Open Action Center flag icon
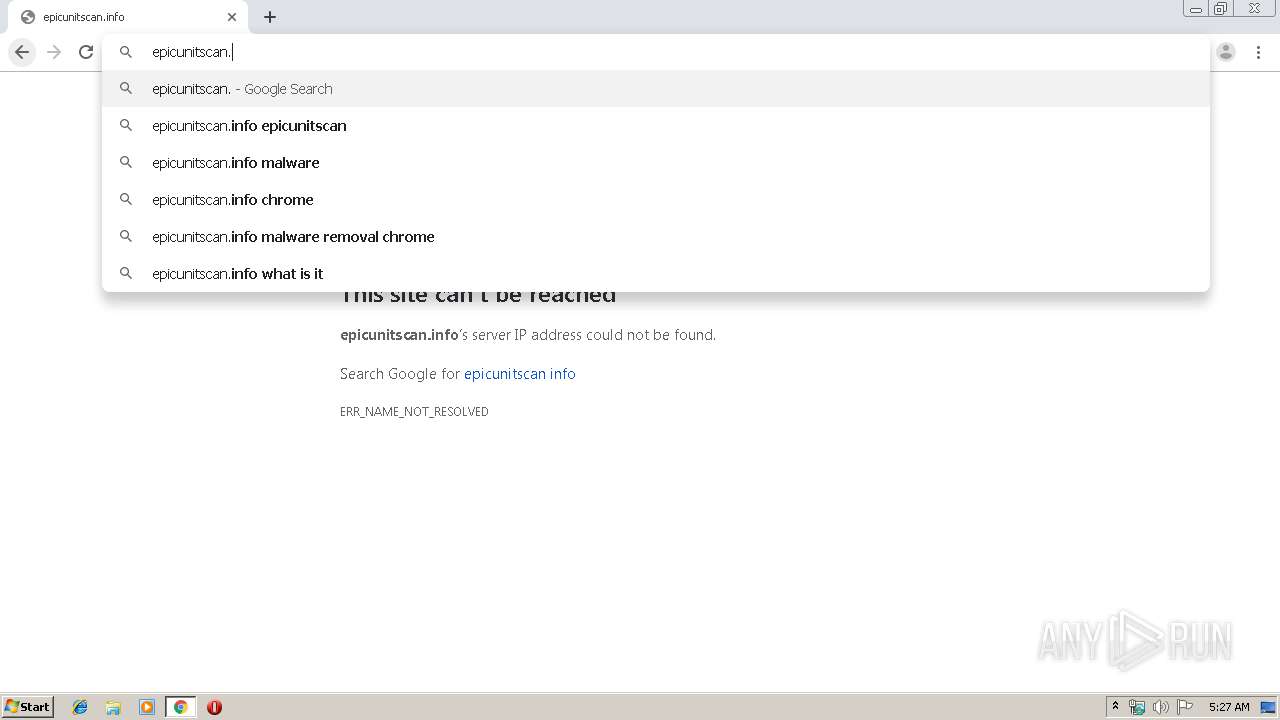This screenshot has width=1280, height=720. click(x=1185, y=707)
